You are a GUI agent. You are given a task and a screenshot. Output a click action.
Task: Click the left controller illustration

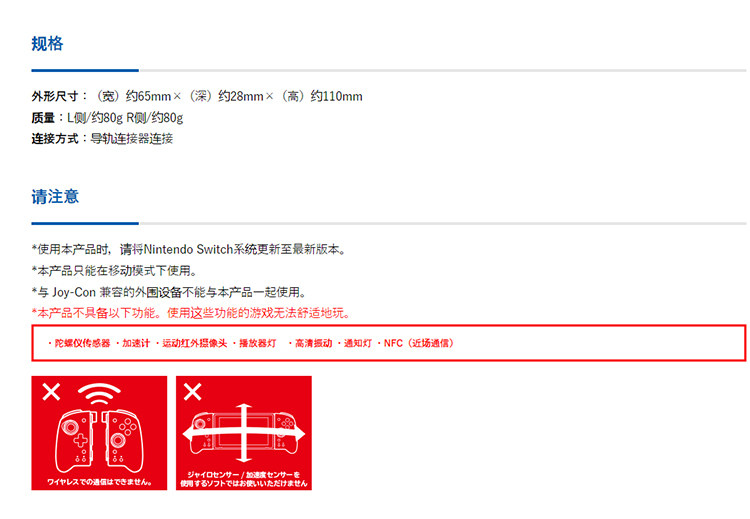76,441
